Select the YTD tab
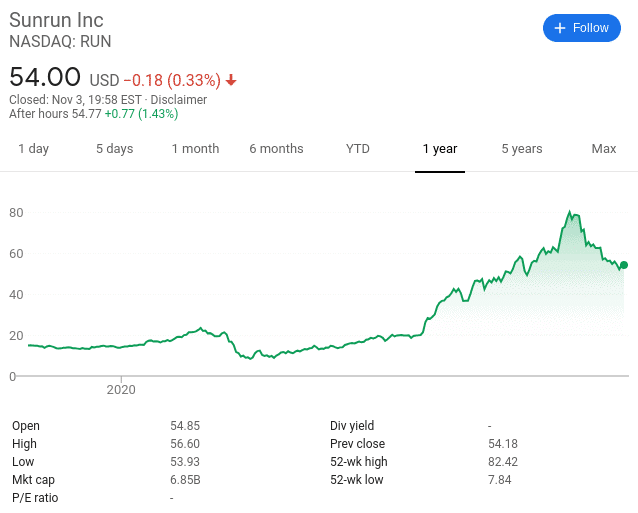Viewport: 638px width, 513px height. tap(358, 149)
